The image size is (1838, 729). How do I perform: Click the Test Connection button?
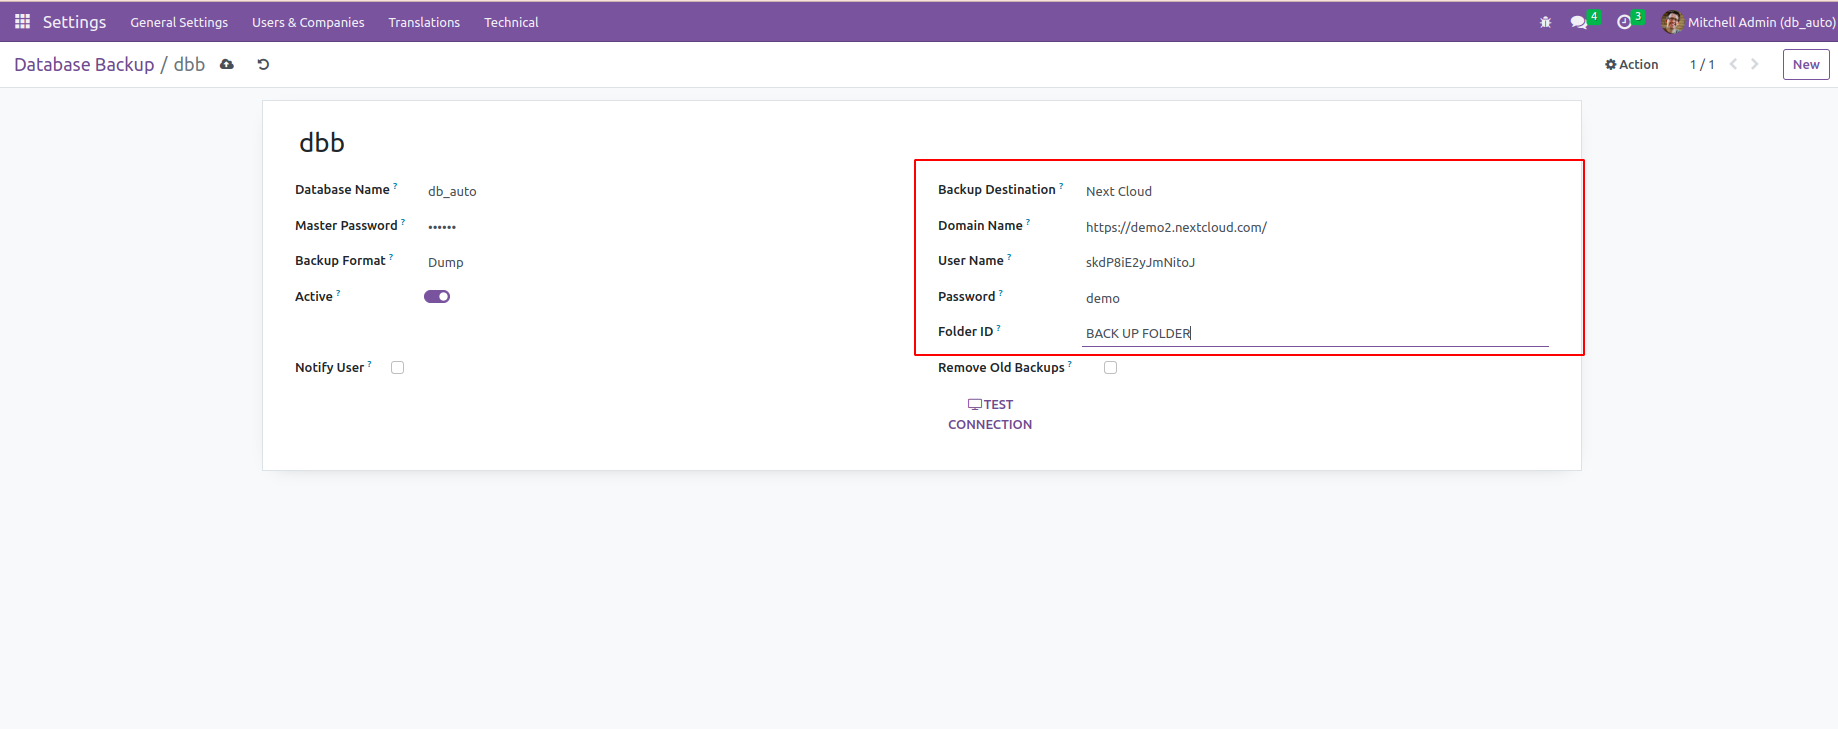(990, 414)
